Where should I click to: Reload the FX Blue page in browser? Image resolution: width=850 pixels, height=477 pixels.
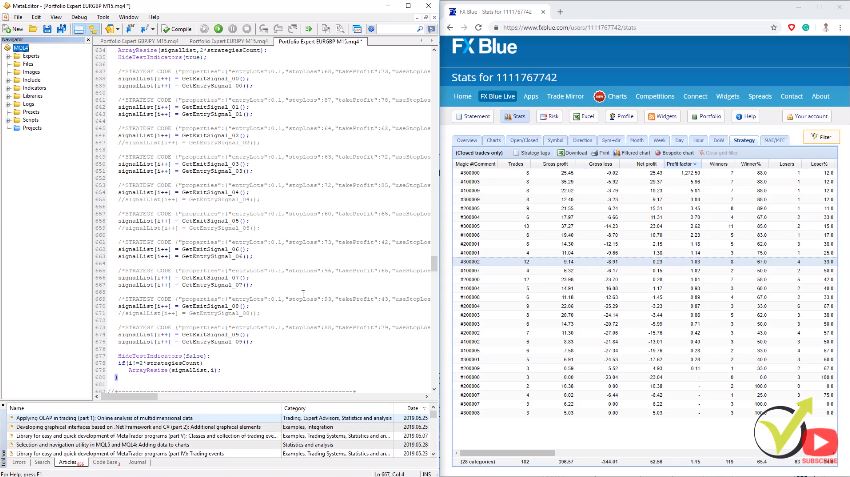tap(478, 27)
